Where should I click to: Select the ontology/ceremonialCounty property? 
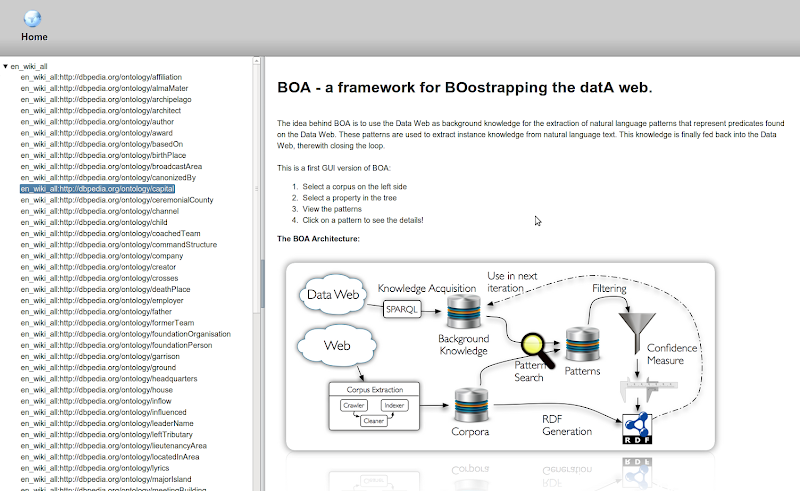(x=117, y=200)
